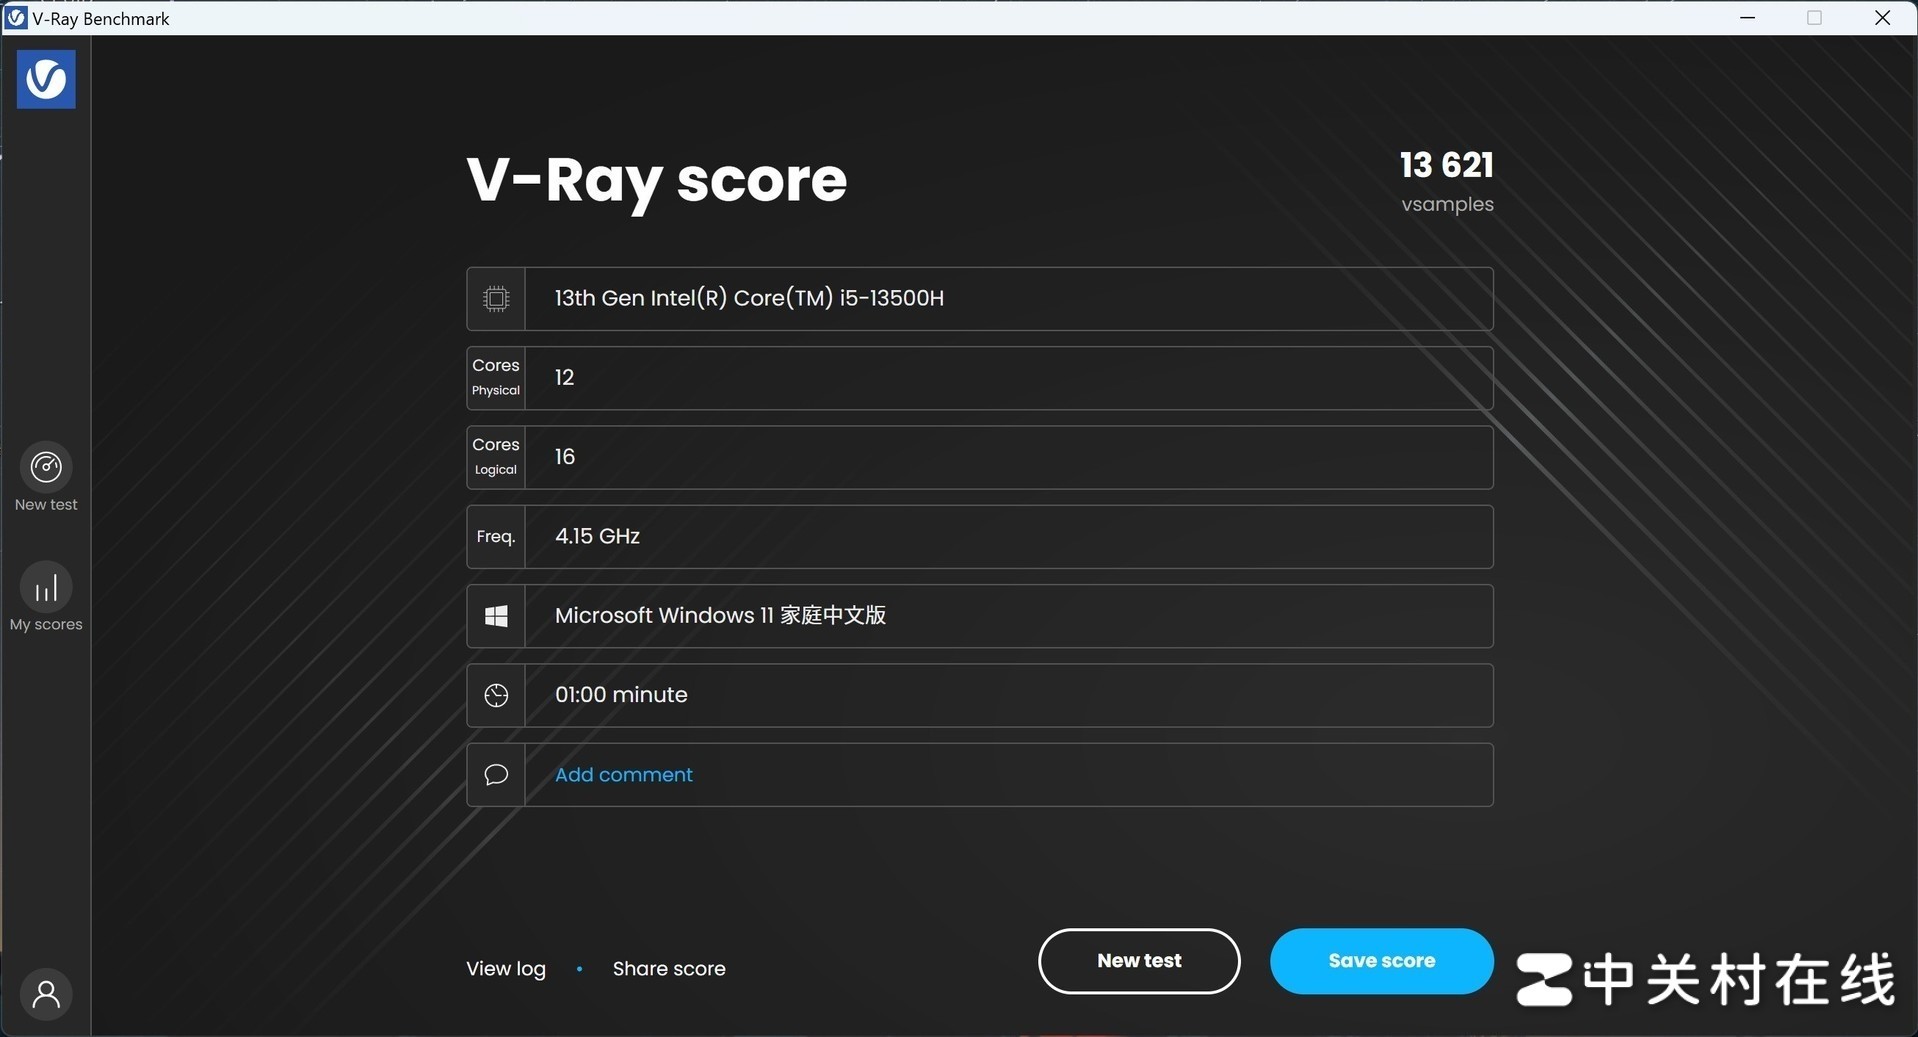The image size is (1918, 1037).
Task: Click the Windows logo next to the OS name
Action: pos(495,616)
